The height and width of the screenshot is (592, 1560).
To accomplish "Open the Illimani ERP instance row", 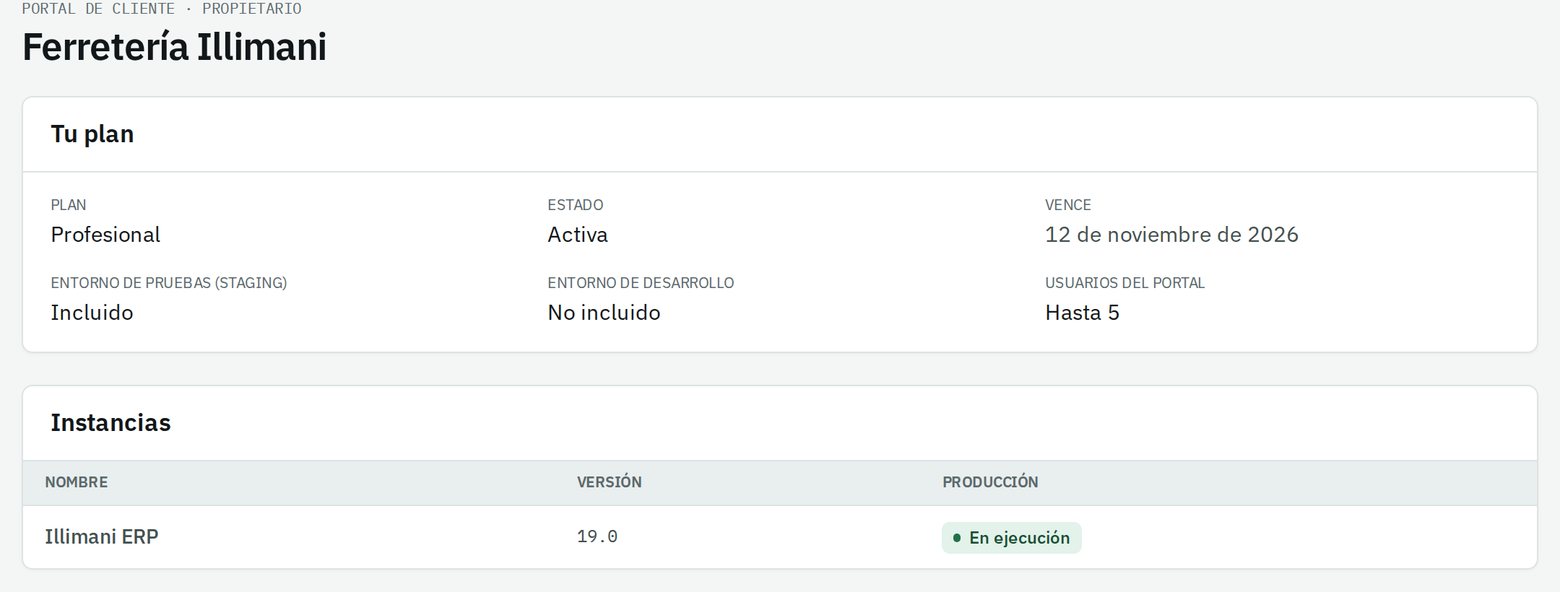I will (x=780, y=537).
